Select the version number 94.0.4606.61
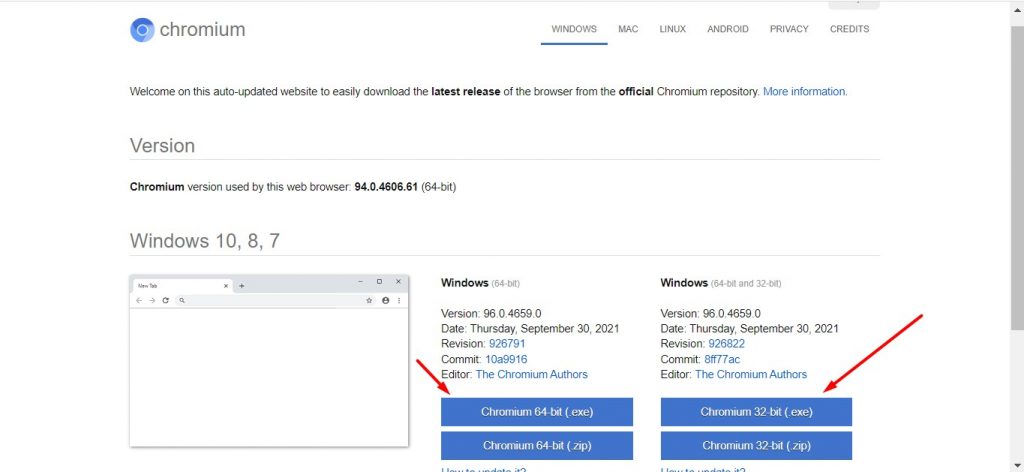1024x472 pixels. (386, 187)
